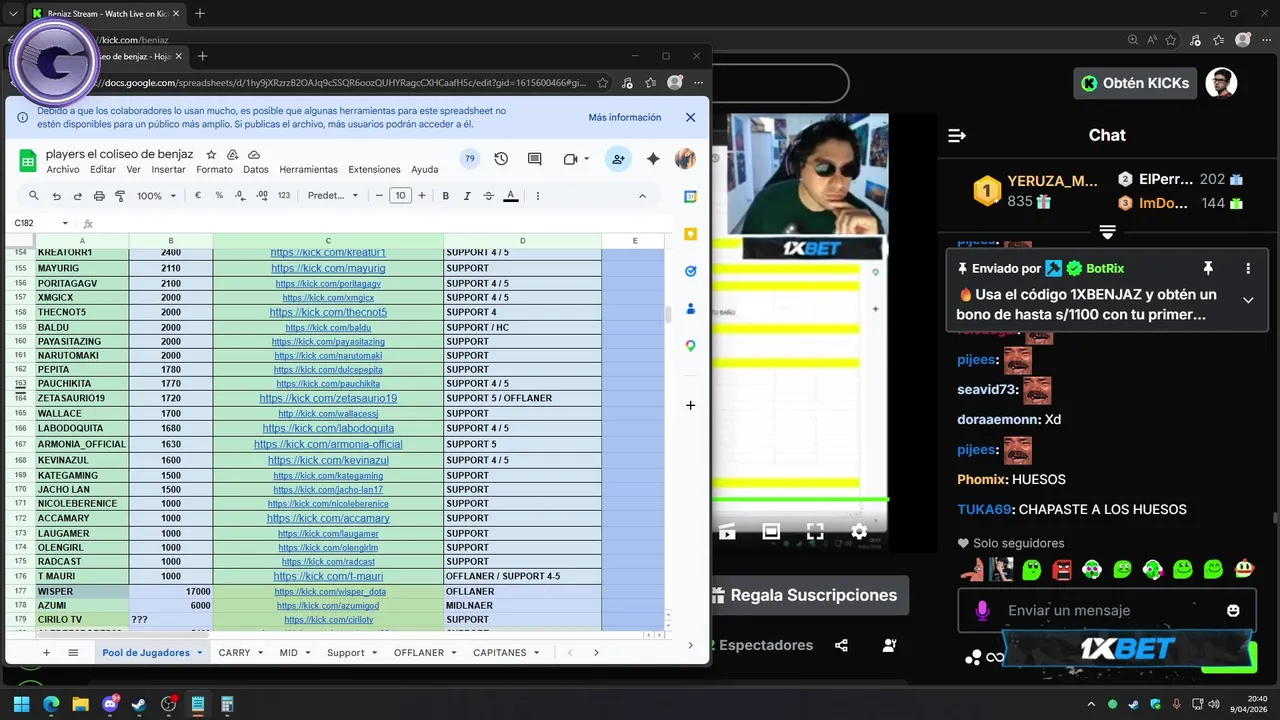1280x720 pixels.
Task: Toggle strikethrough formatting in Sheets
Action: 488,196
